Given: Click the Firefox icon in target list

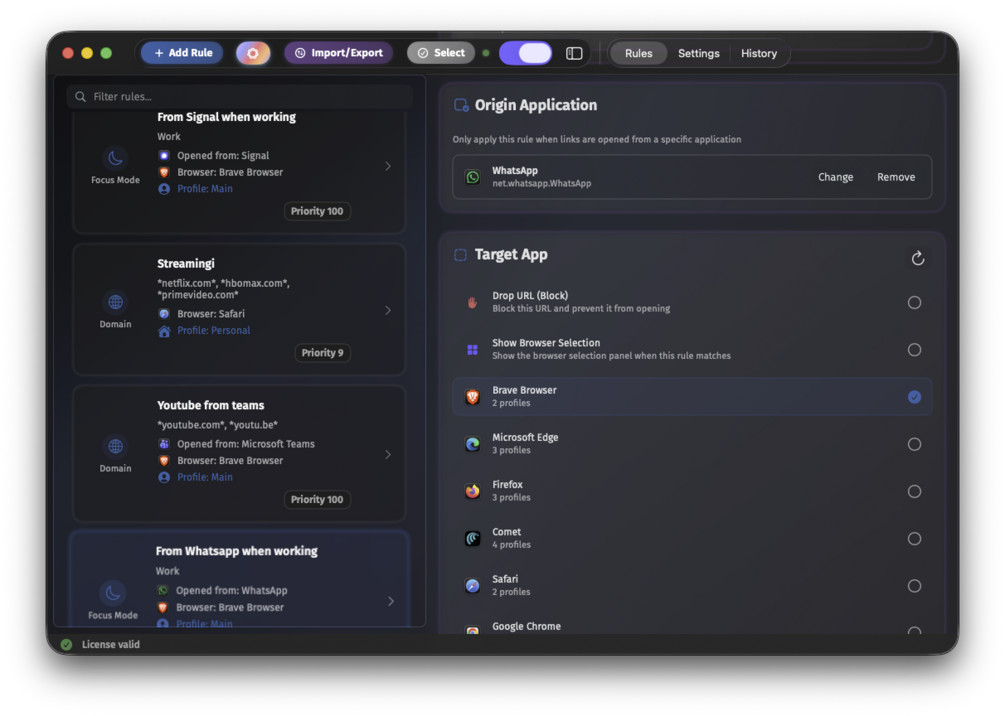Looking at the screenshot, I should (472, 491).
